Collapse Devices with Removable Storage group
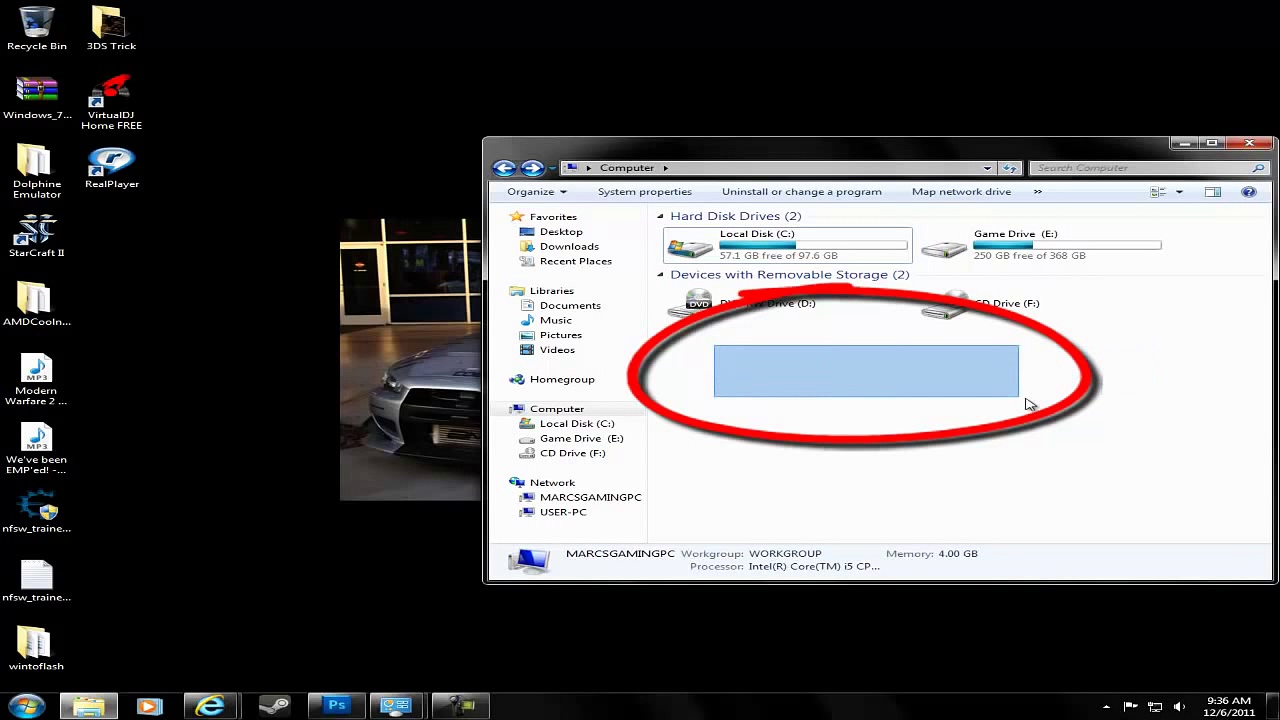 (x=660, y=275)
